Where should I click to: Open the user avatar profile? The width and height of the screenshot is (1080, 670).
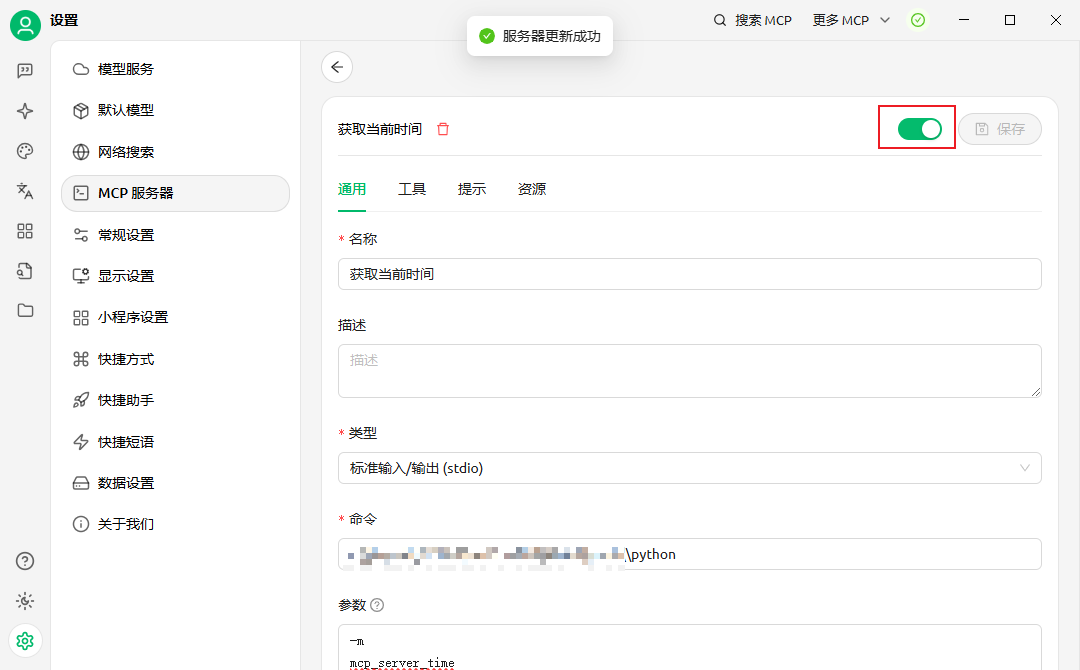click(25, 25)
